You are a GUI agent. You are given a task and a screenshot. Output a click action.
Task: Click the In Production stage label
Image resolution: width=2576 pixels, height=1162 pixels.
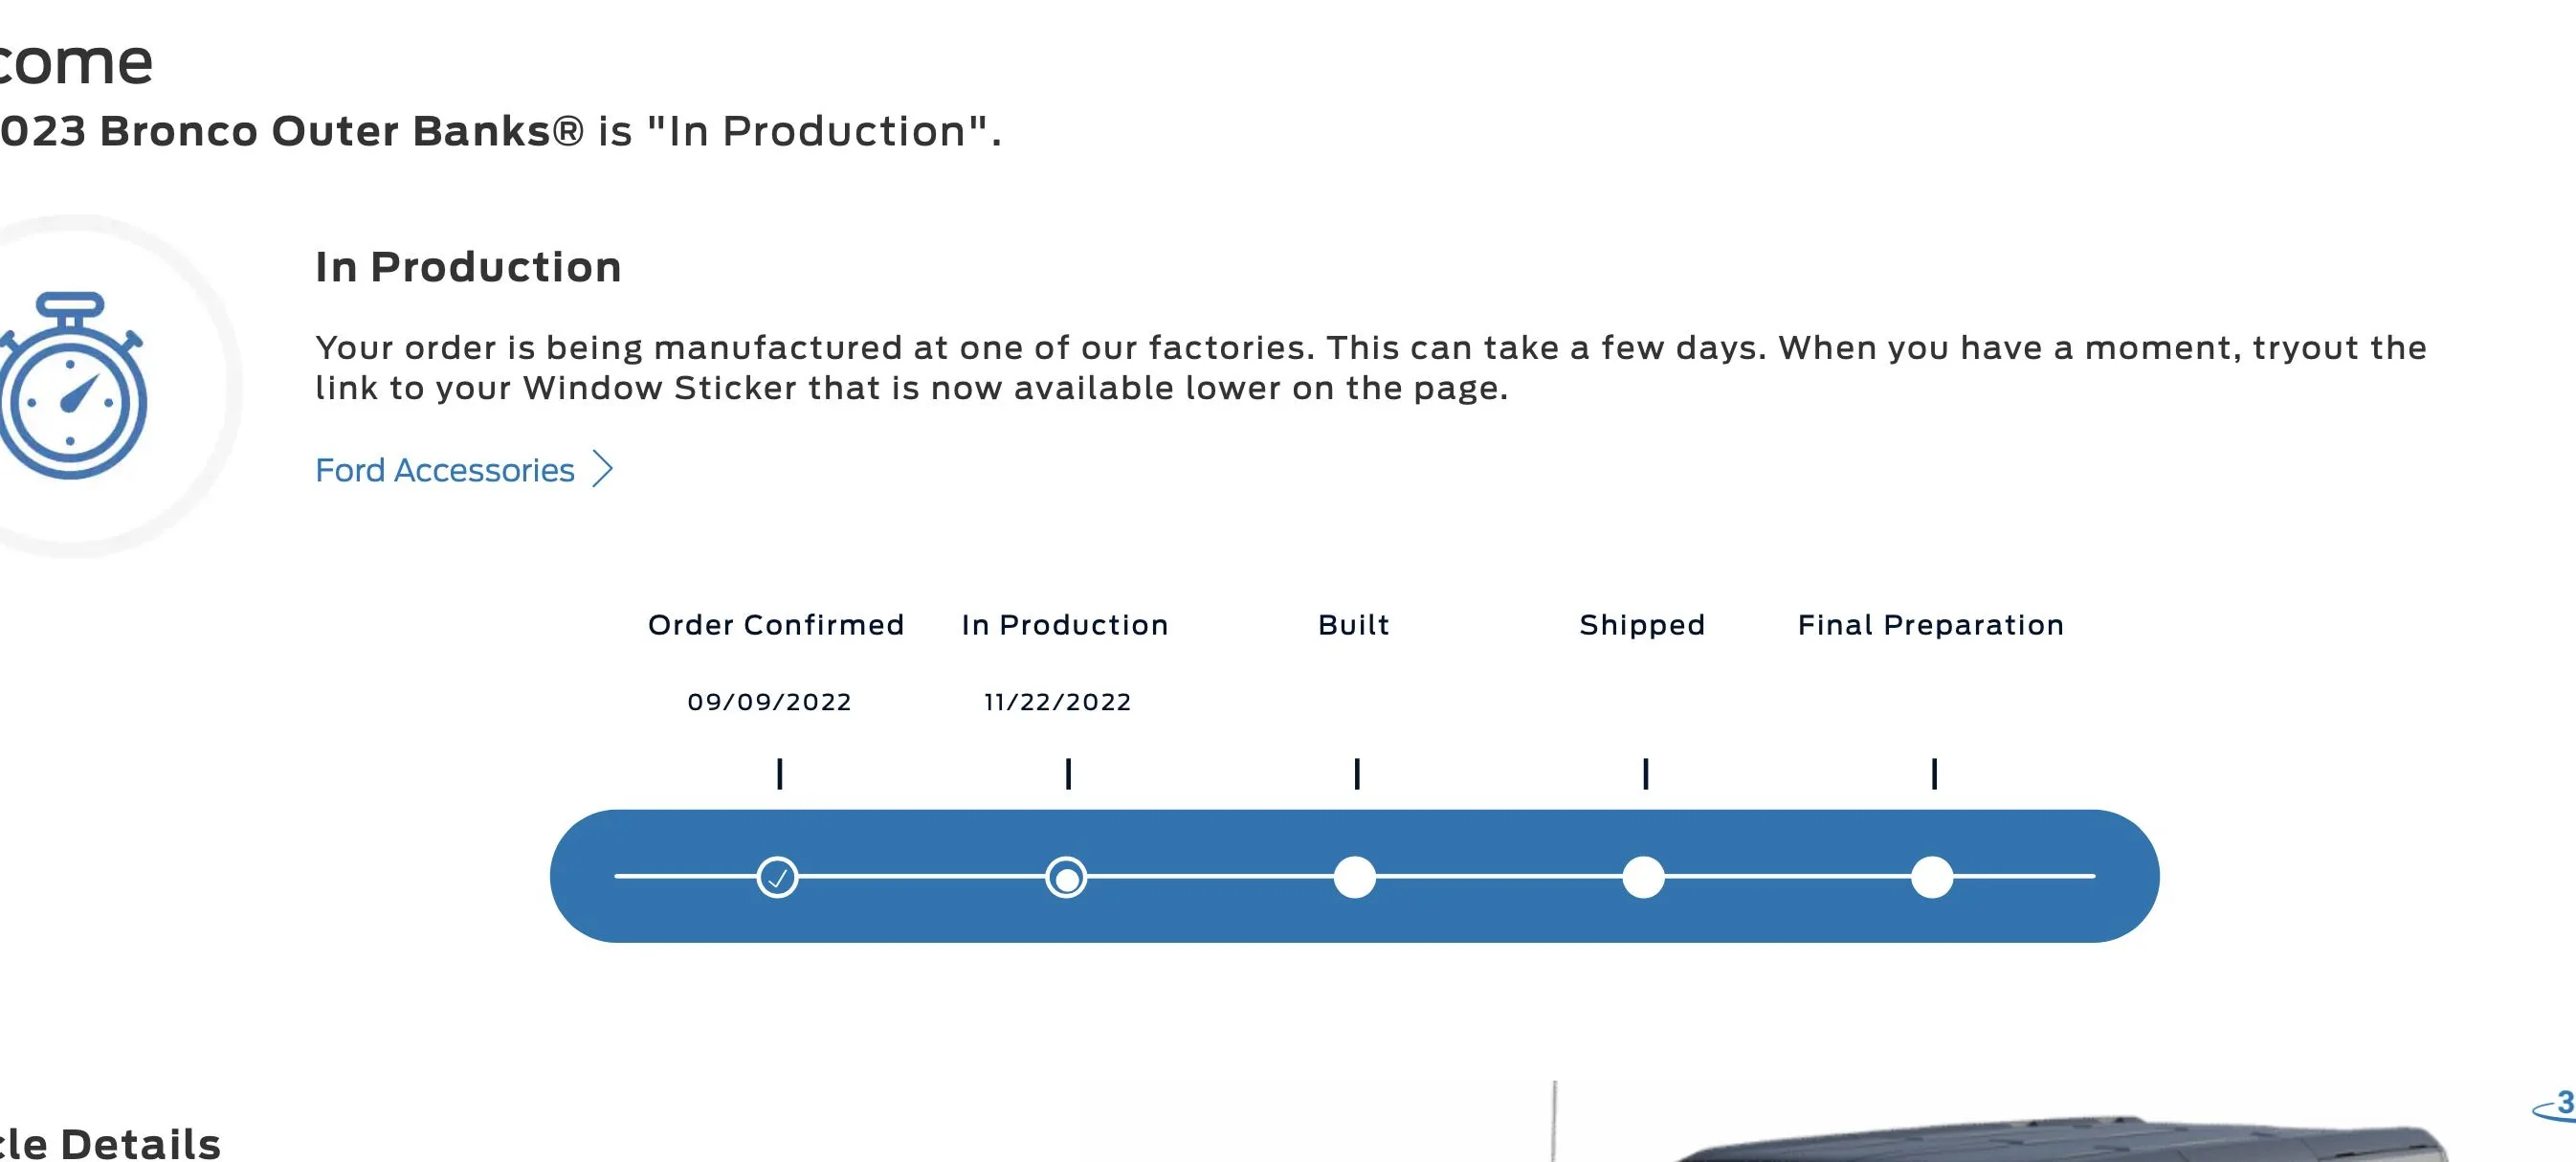1065,625
